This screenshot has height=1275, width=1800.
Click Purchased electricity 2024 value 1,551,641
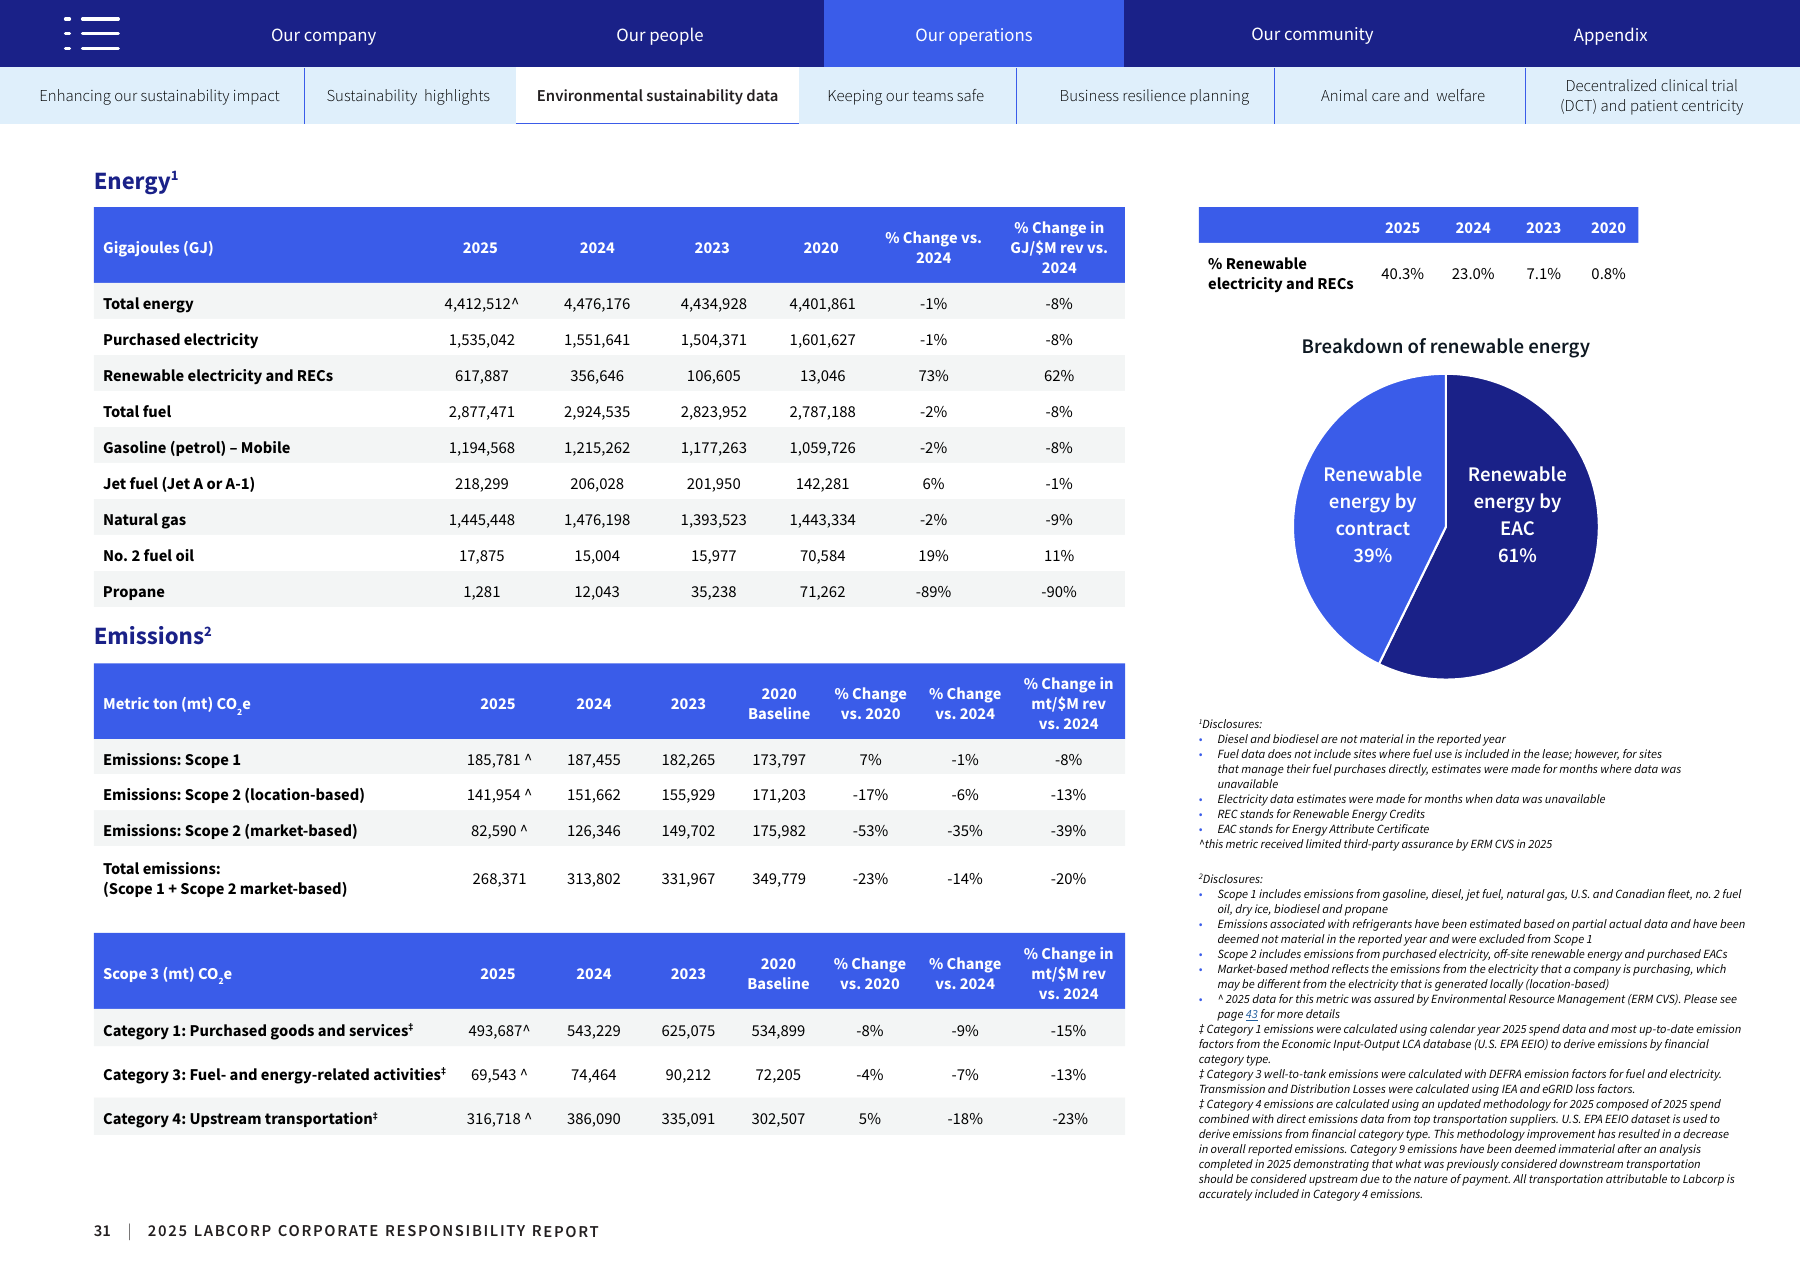tap(597, 340)
